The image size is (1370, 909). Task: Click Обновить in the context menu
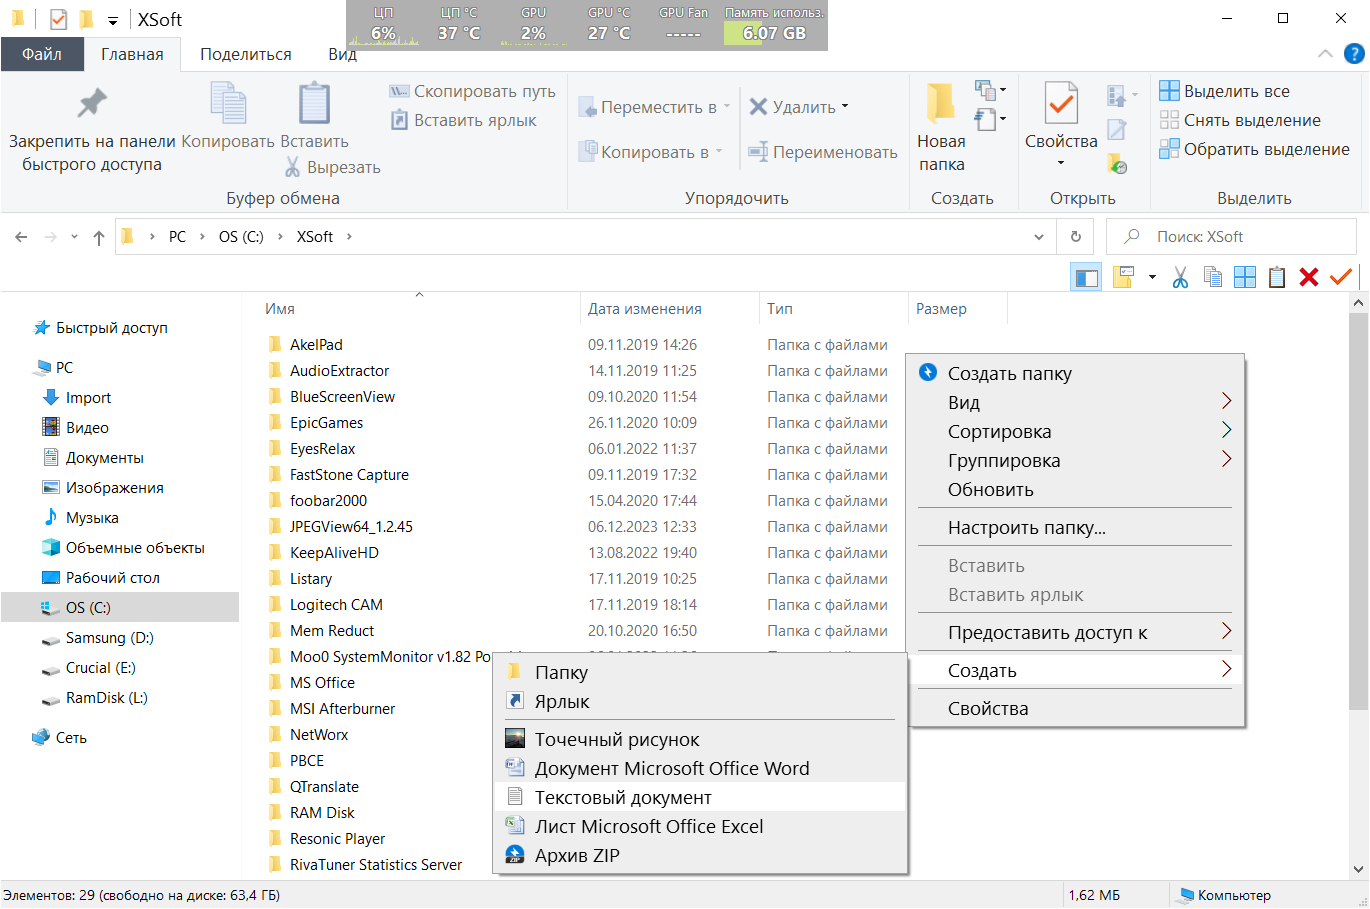1075,489
